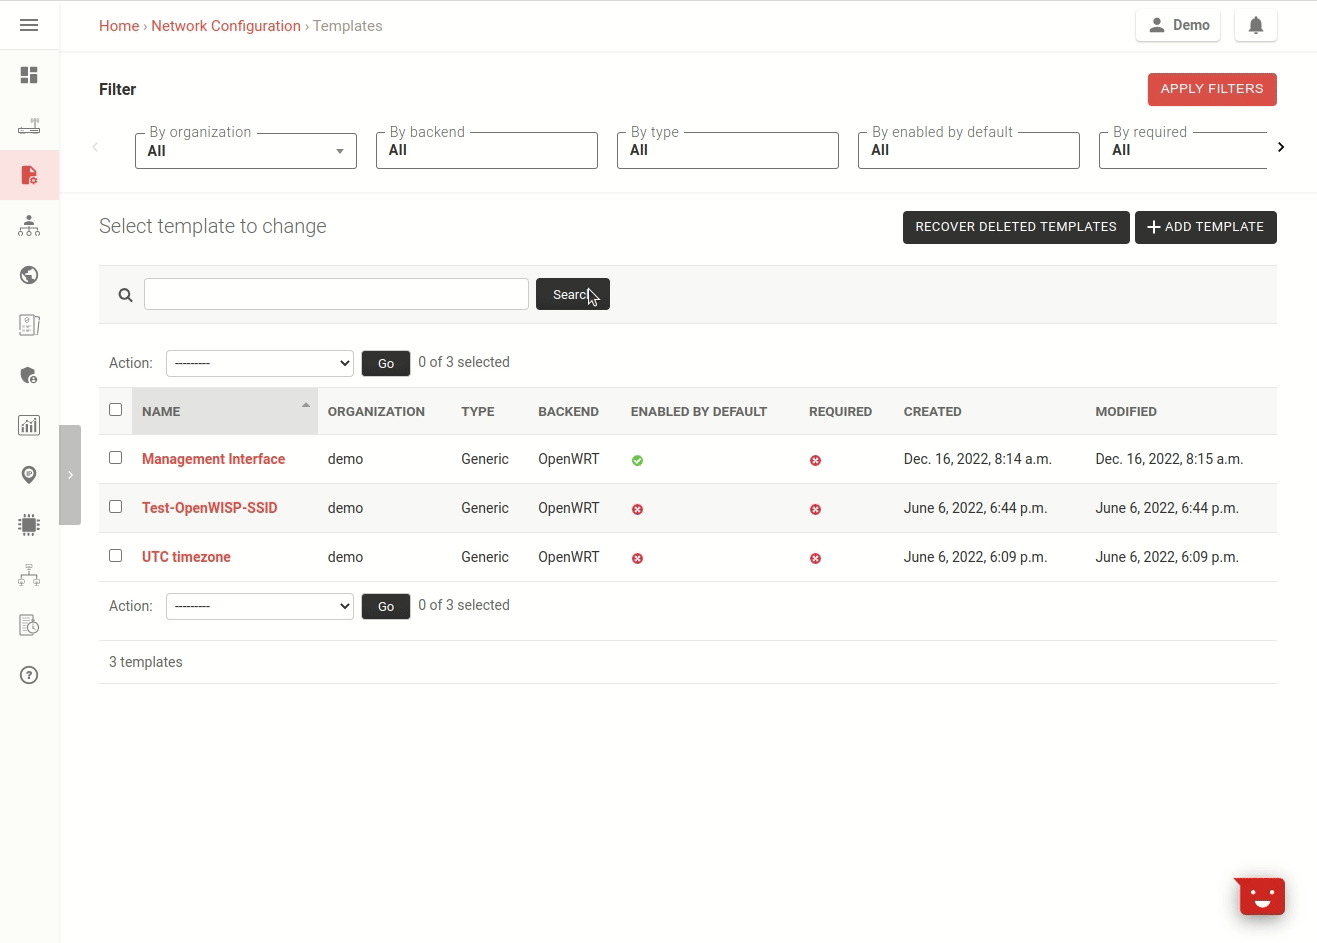Toggle the hamburger menu icon
The width and height of the screenshot is (1317, 943).
(29, 25)
